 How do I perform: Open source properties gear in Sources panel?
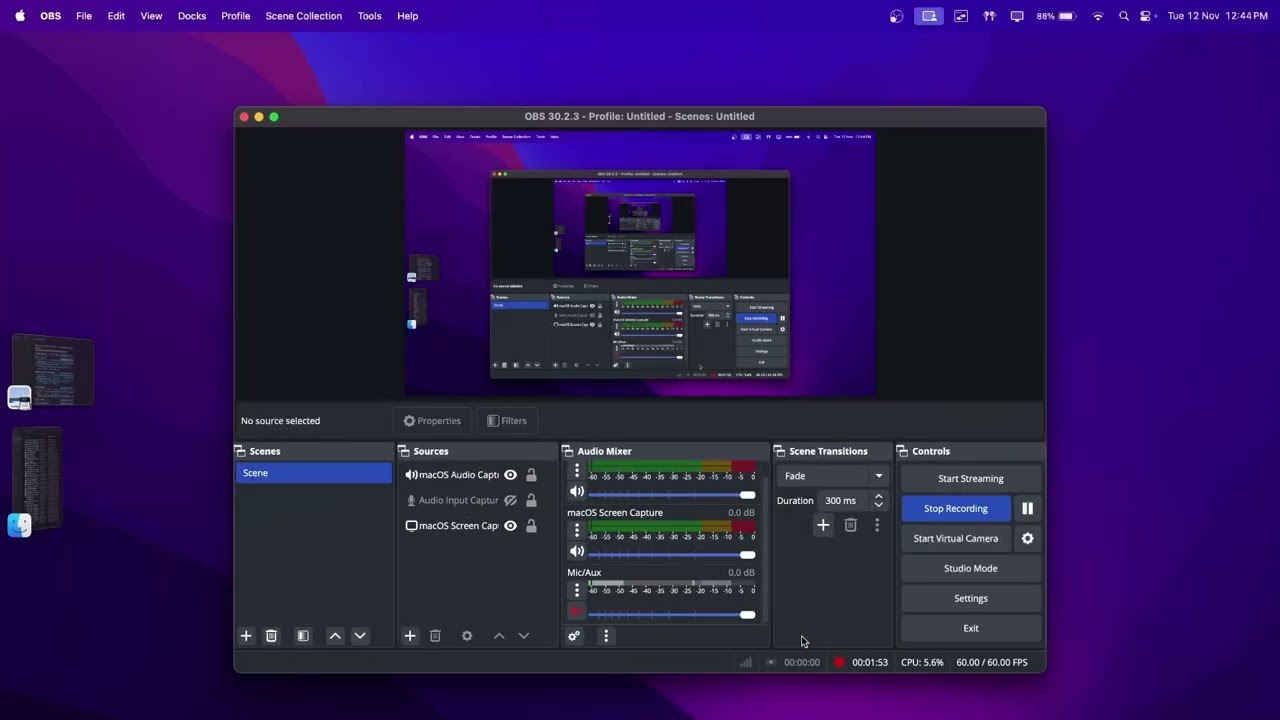pyautogui.click(x=467, y=636)
